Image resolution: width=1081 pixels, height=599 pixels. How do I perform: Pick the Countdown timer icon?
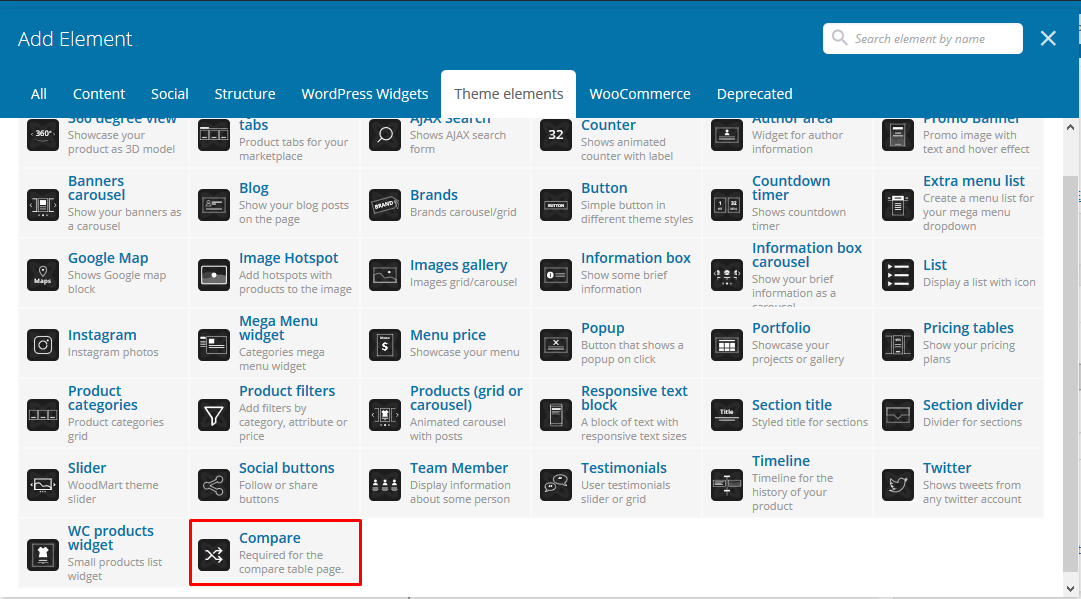point(726,204)
